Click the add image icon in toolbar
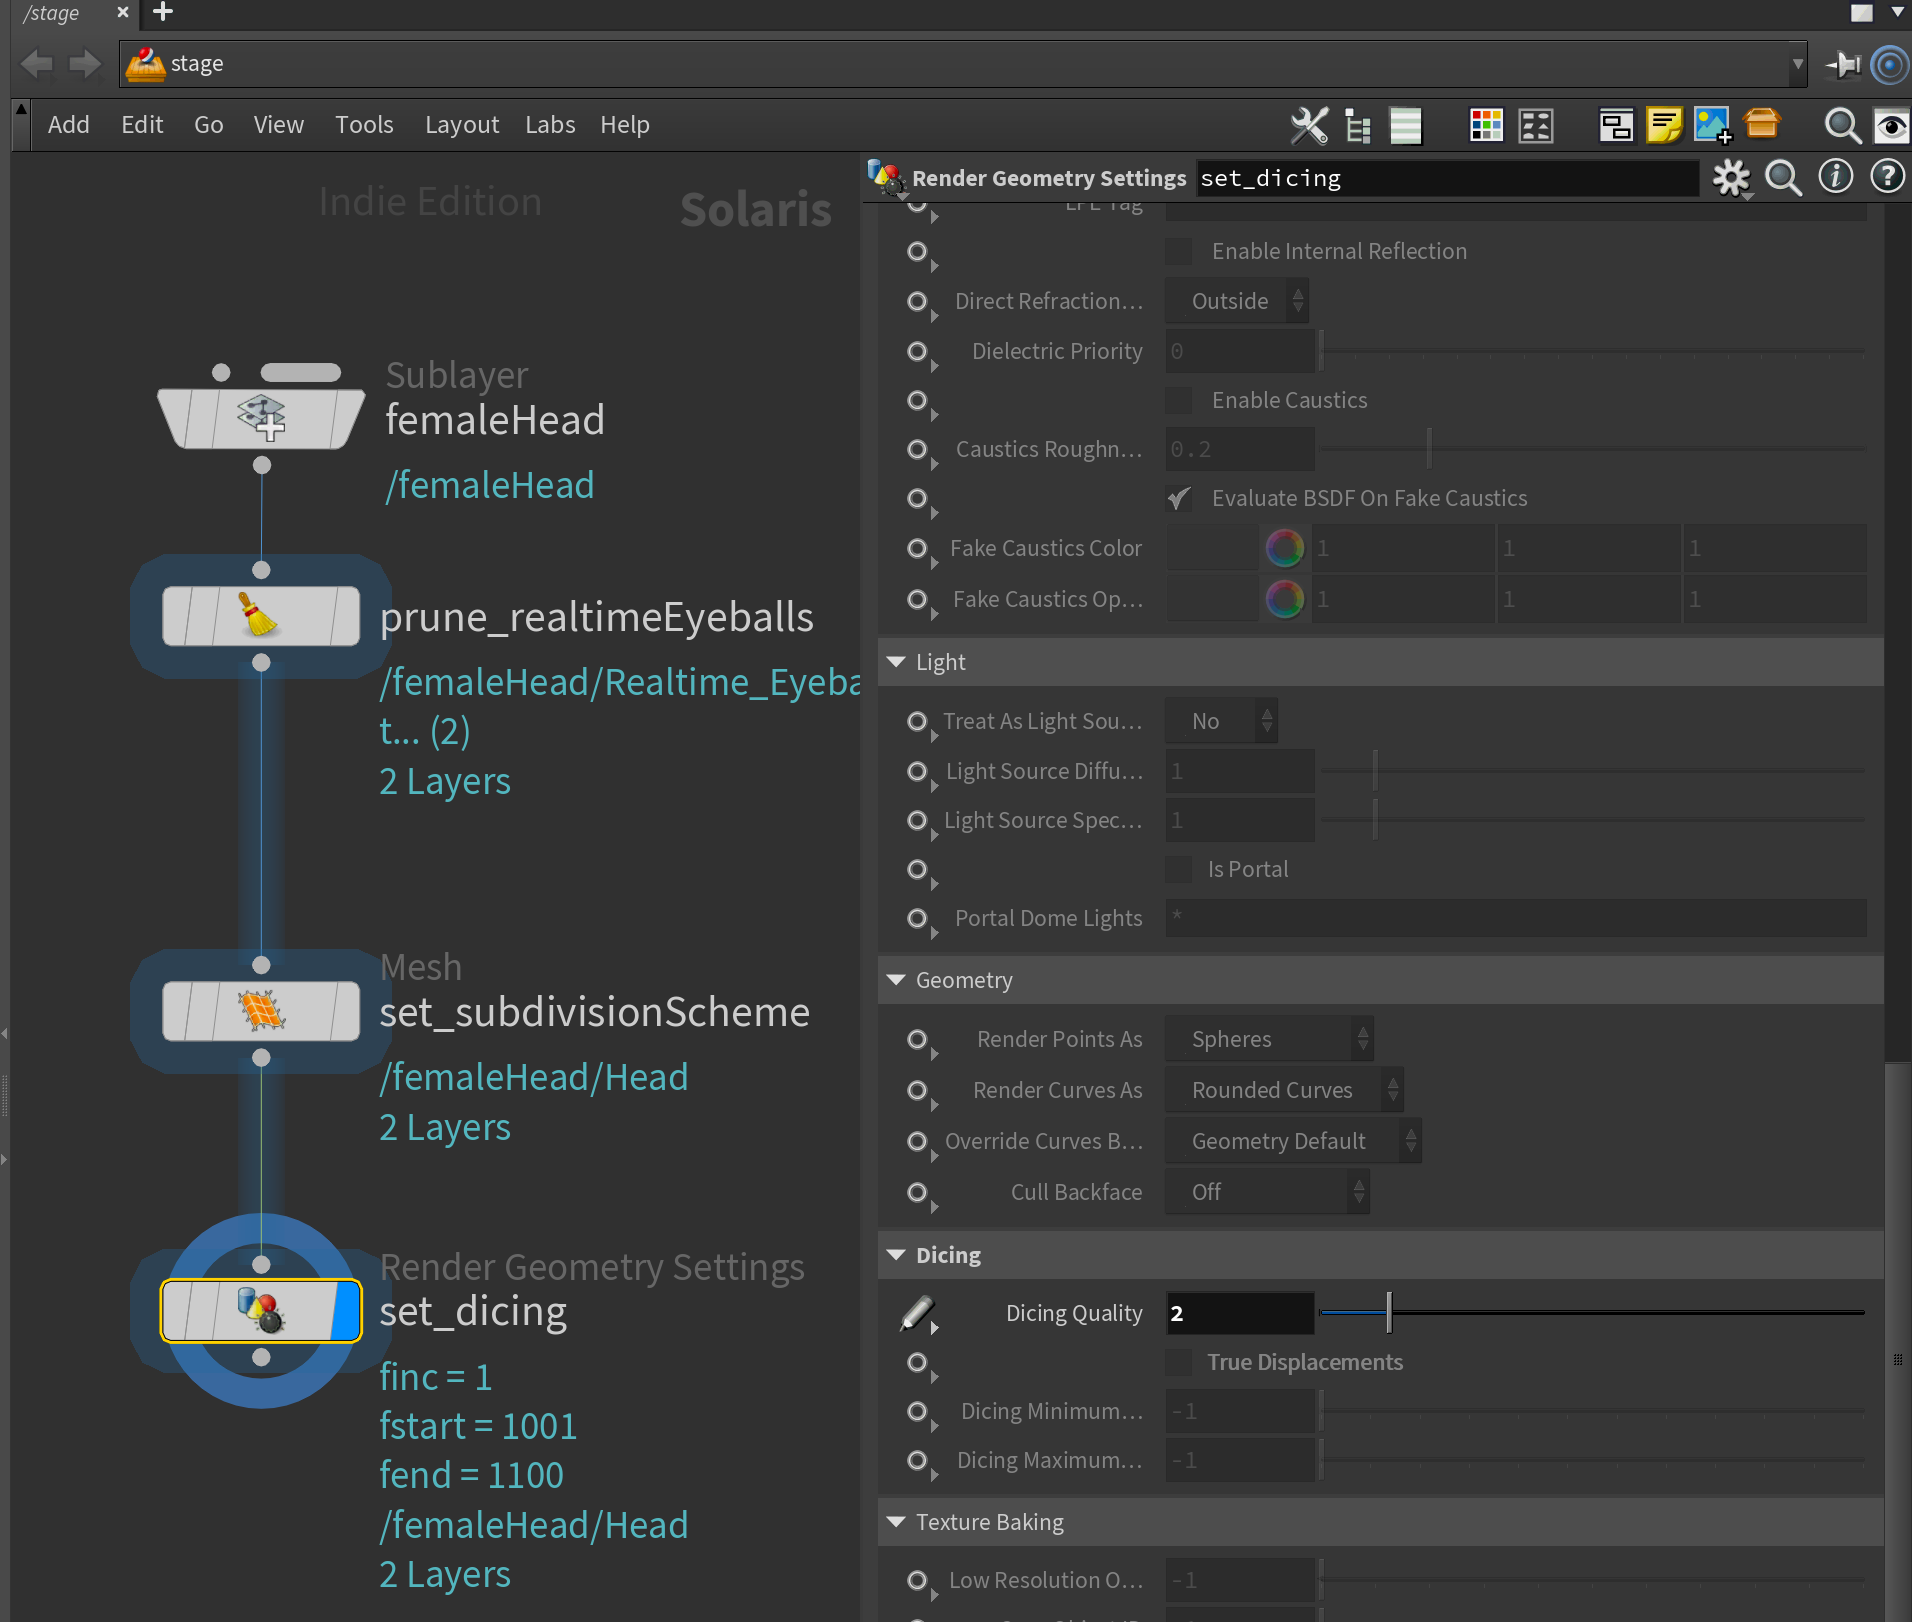Image resolution: width=1912 pixels, height=1622 pixels. [1712, 125]
